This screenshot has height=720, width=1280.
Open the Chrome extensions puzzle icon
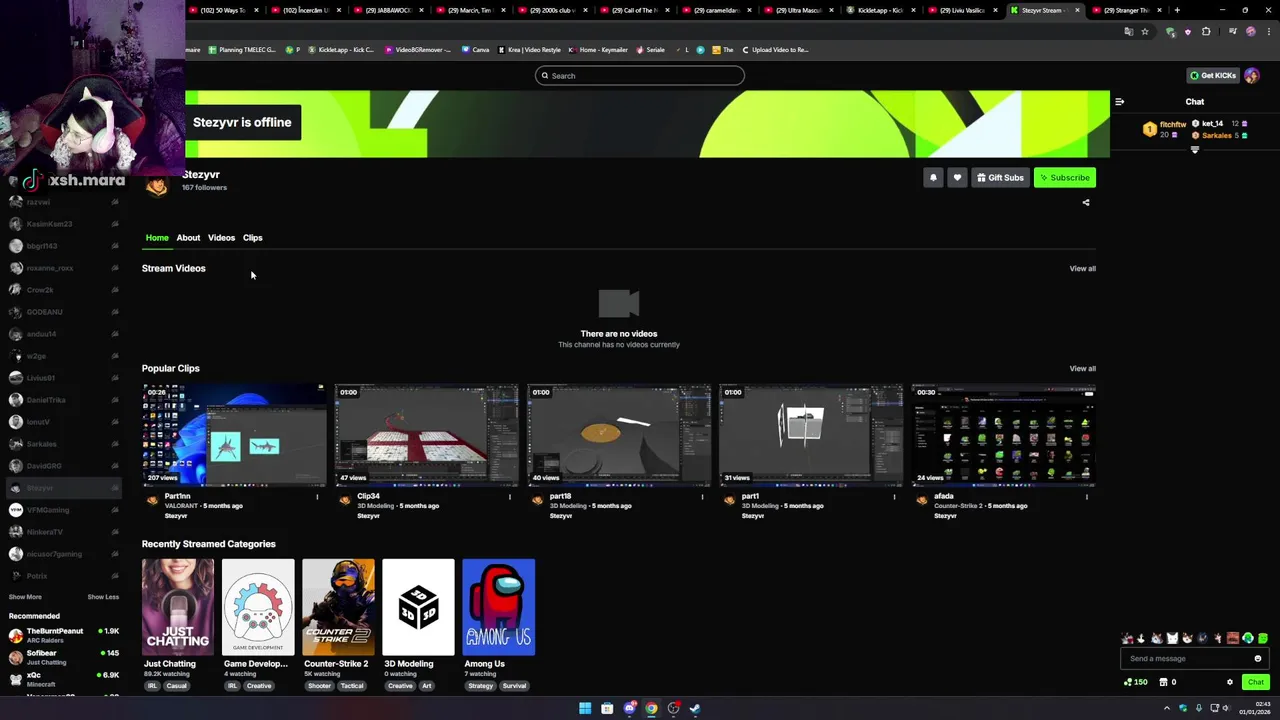point(1206,32)
